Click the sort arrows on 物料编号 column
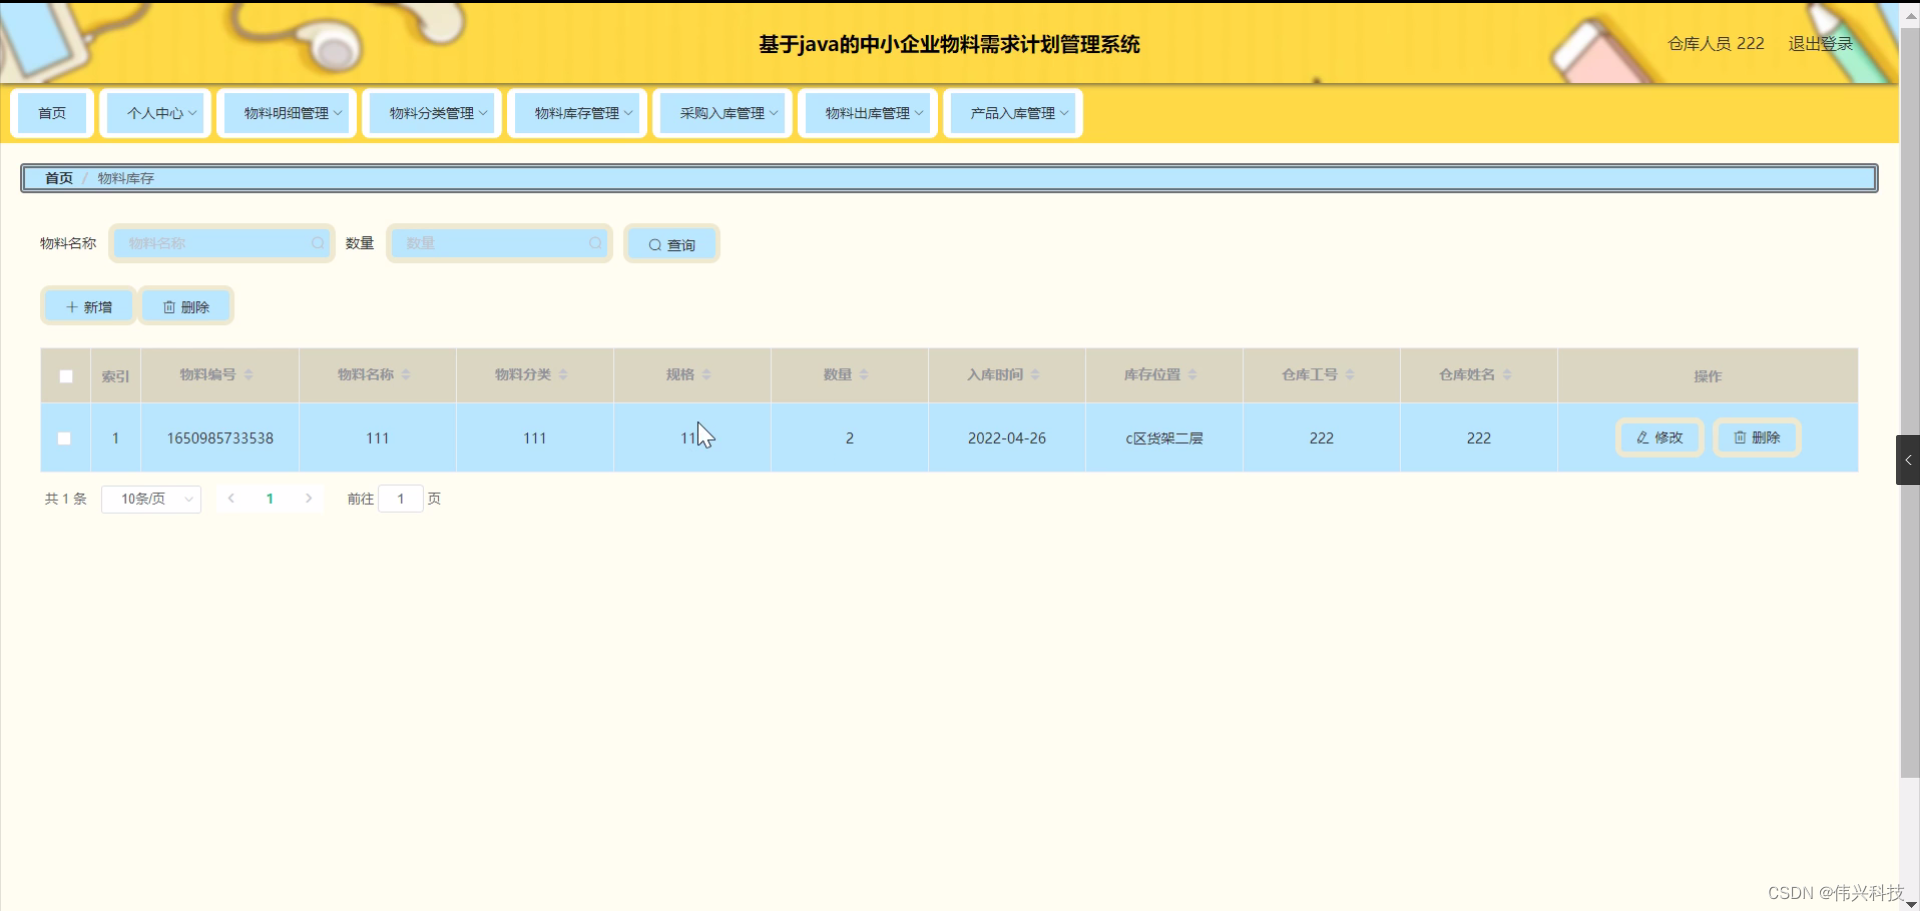This screenshot has width=1920, height=911. coord(248,375)
